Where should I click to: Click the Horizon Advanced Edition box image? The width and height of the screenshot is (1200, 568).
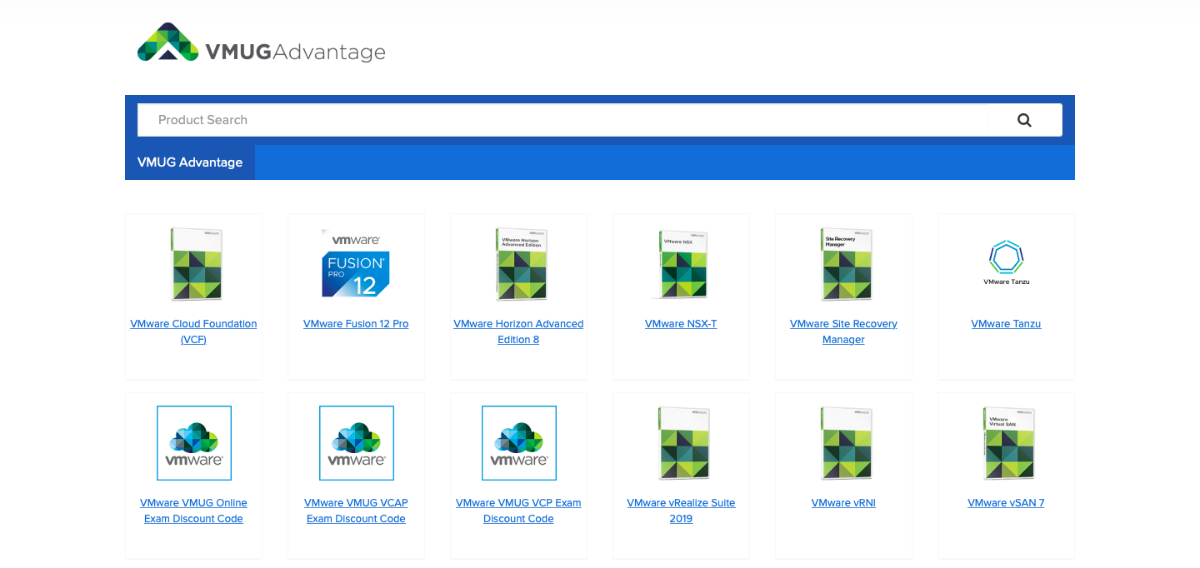coord(519,265)
